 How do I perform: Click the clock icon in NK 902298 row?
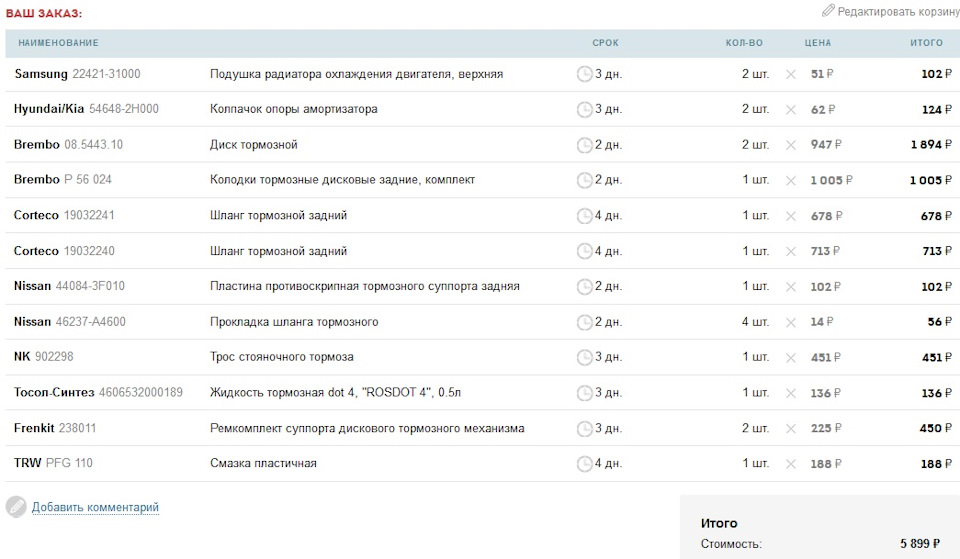point(585,357)
